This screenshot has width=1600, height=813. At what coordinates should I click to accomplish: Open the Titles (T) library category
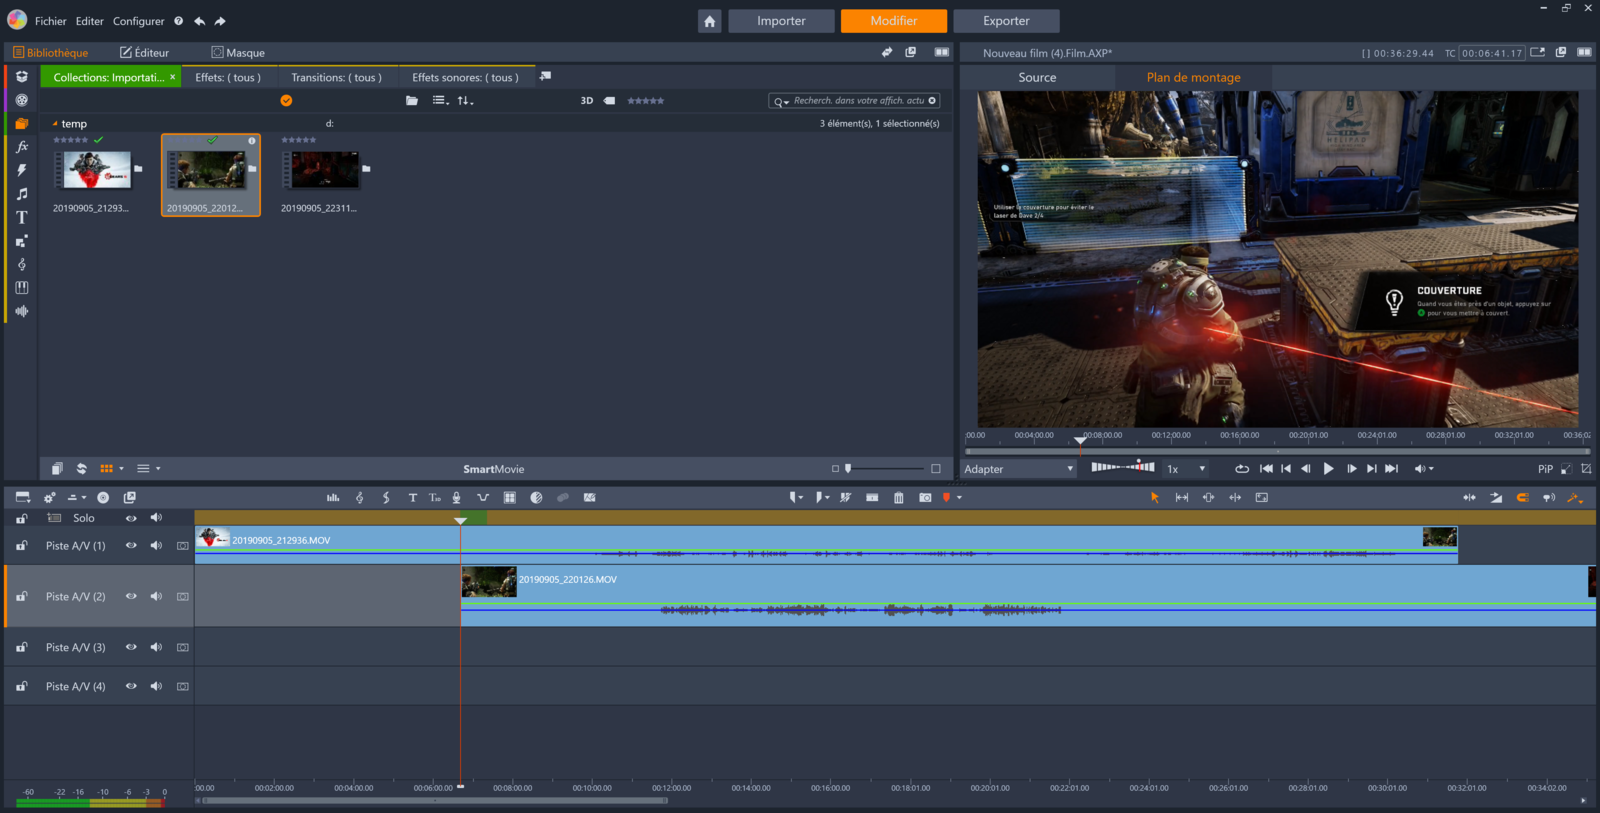point(22,217)
